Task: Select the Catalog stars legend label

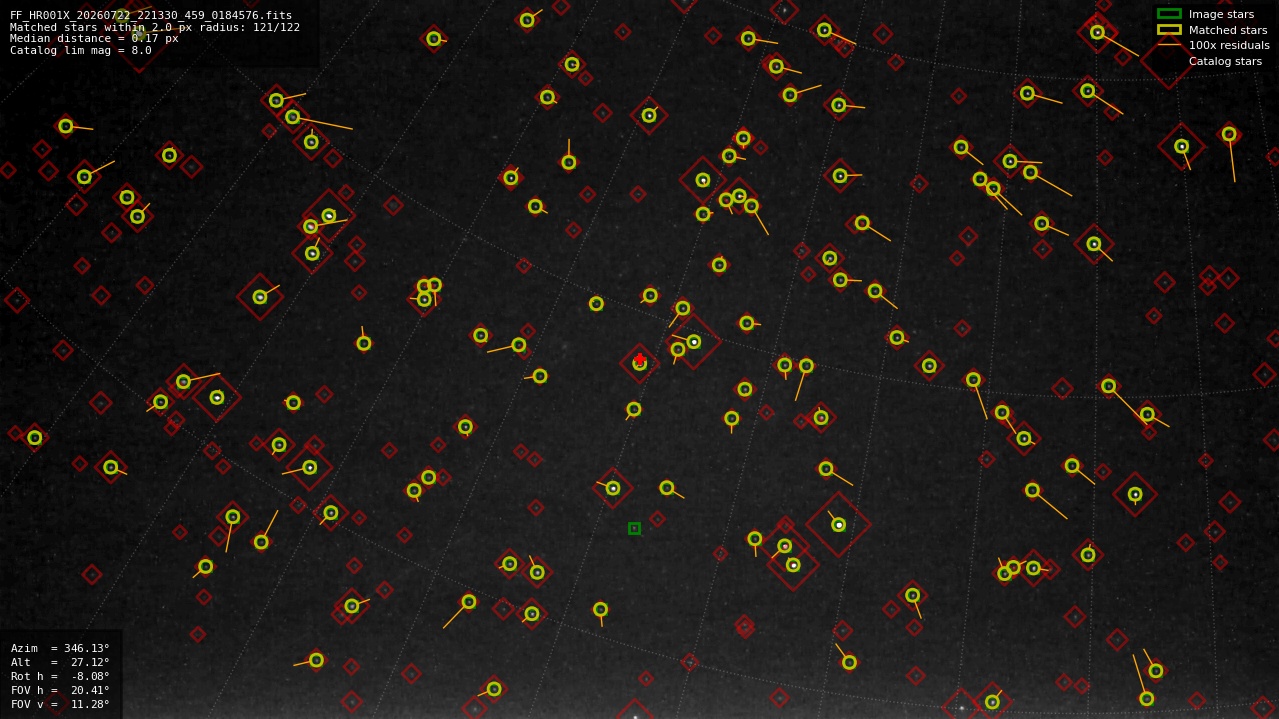Action: click(x=1225, y=61)
